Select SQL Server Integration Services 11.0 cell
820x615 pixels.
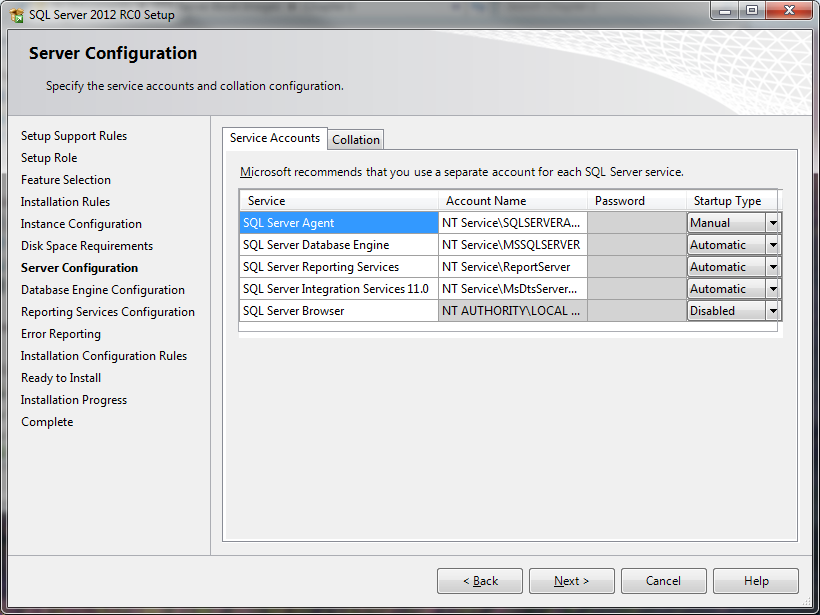tap(339, 289)
